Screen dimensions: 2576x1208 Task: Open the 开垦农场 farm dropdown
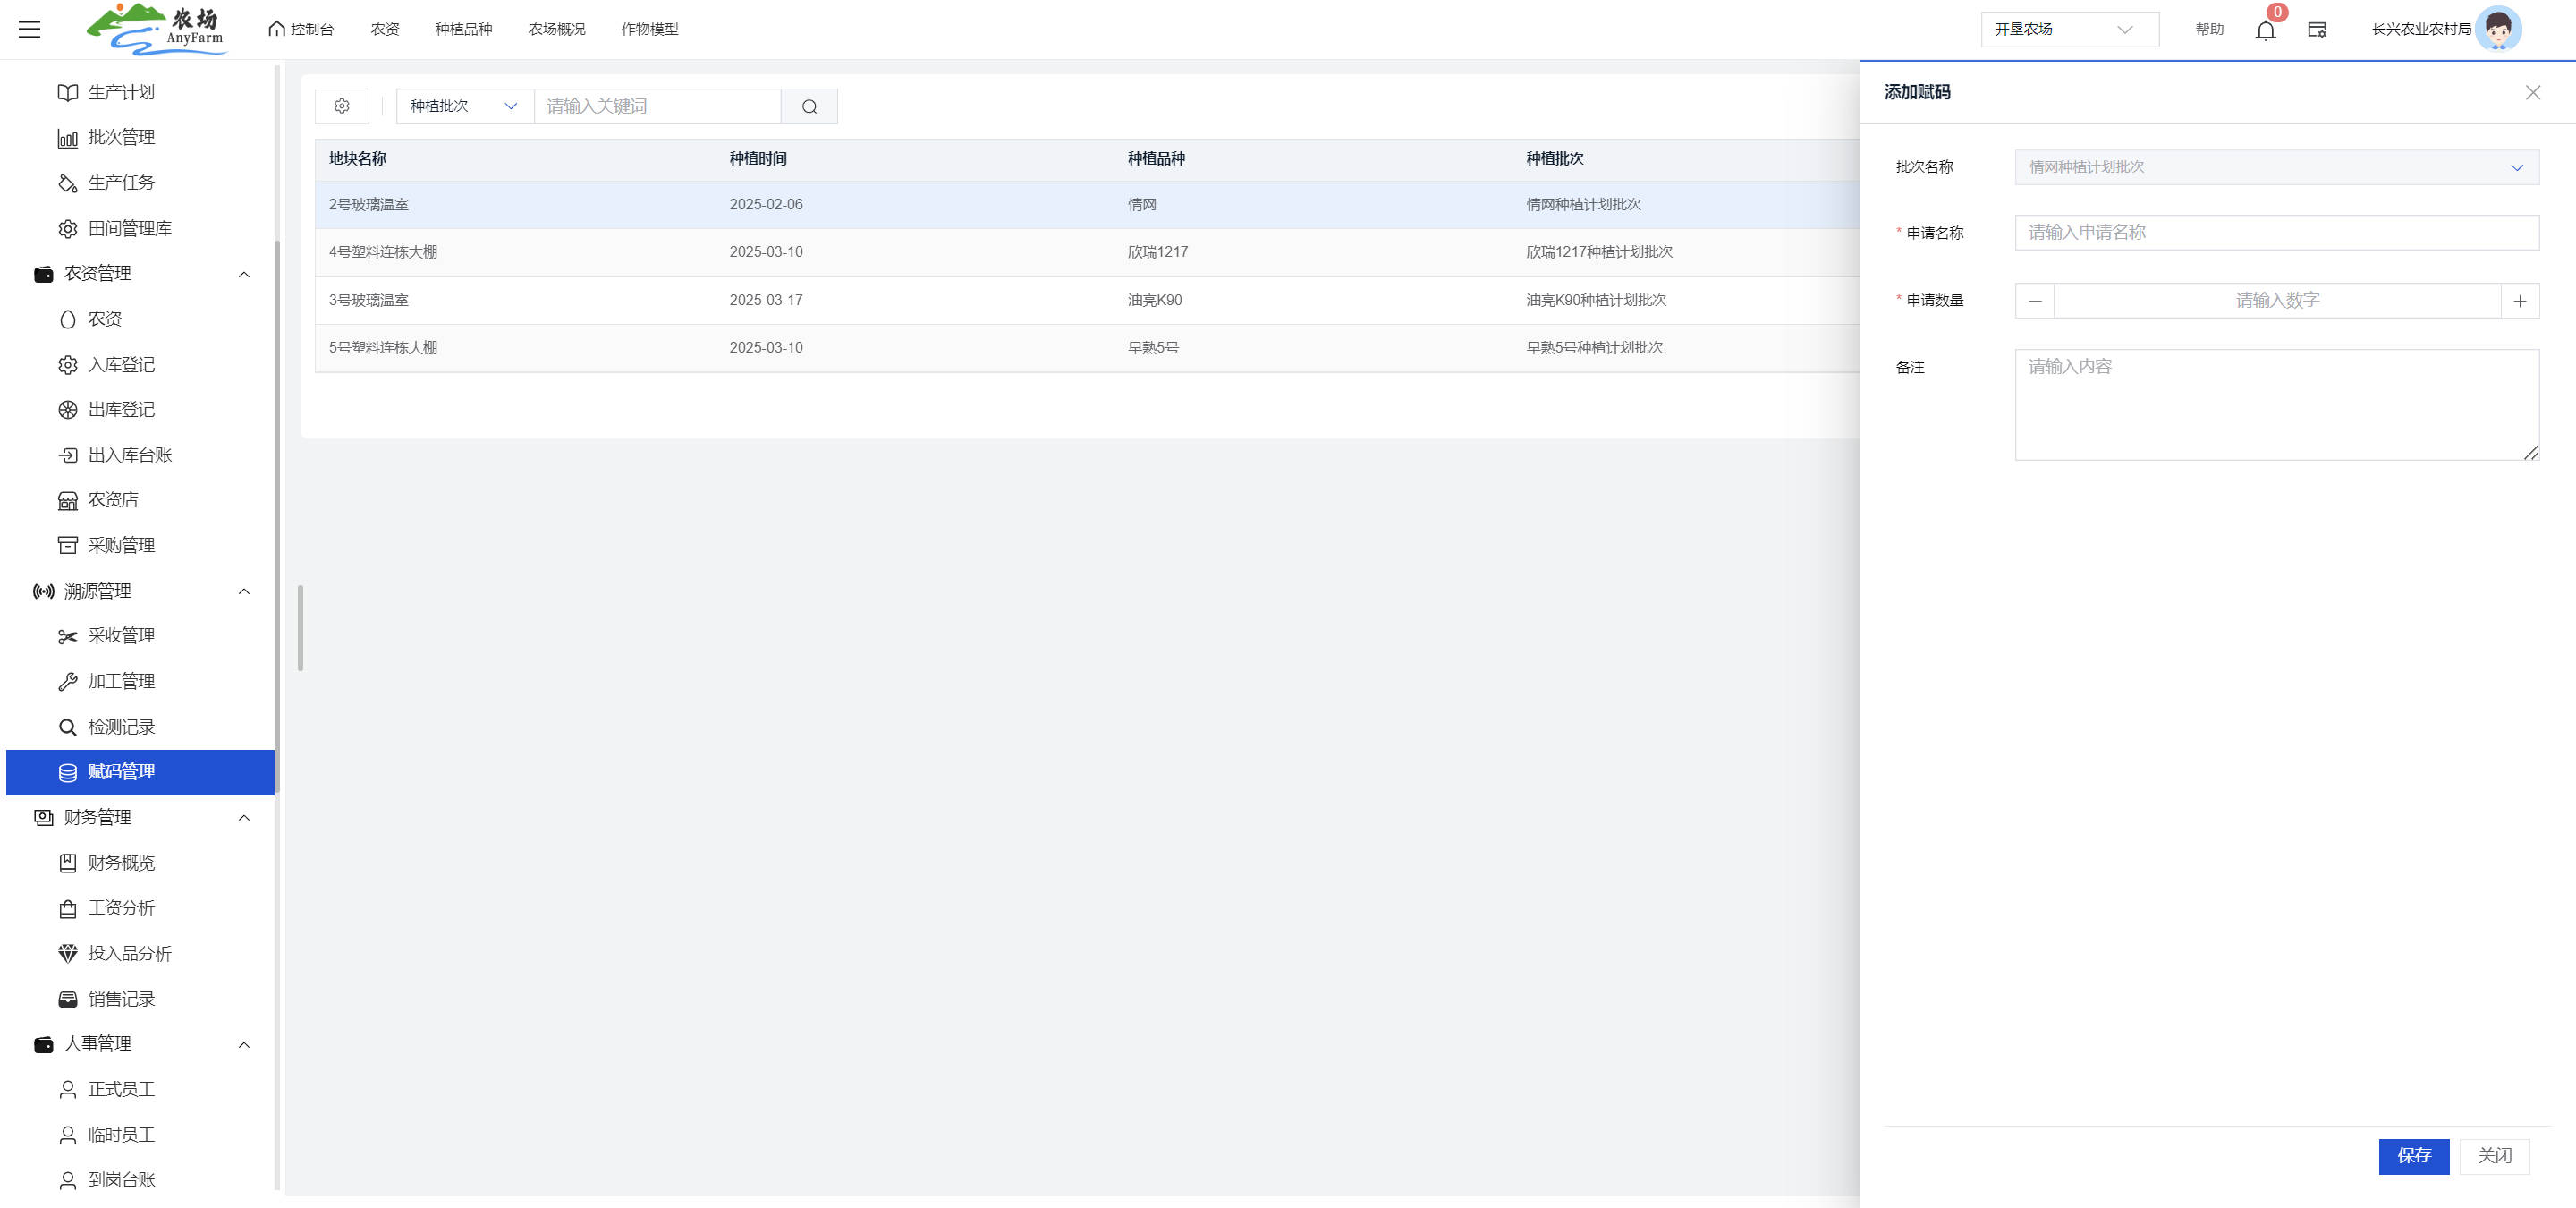click(x=2068, y=30)
